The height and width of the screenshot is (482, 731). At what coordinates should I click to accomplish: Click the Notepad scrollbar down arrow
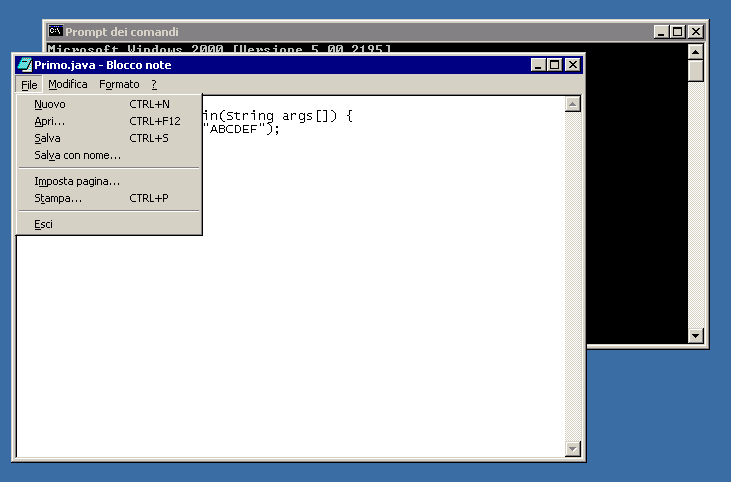[573, 449]
